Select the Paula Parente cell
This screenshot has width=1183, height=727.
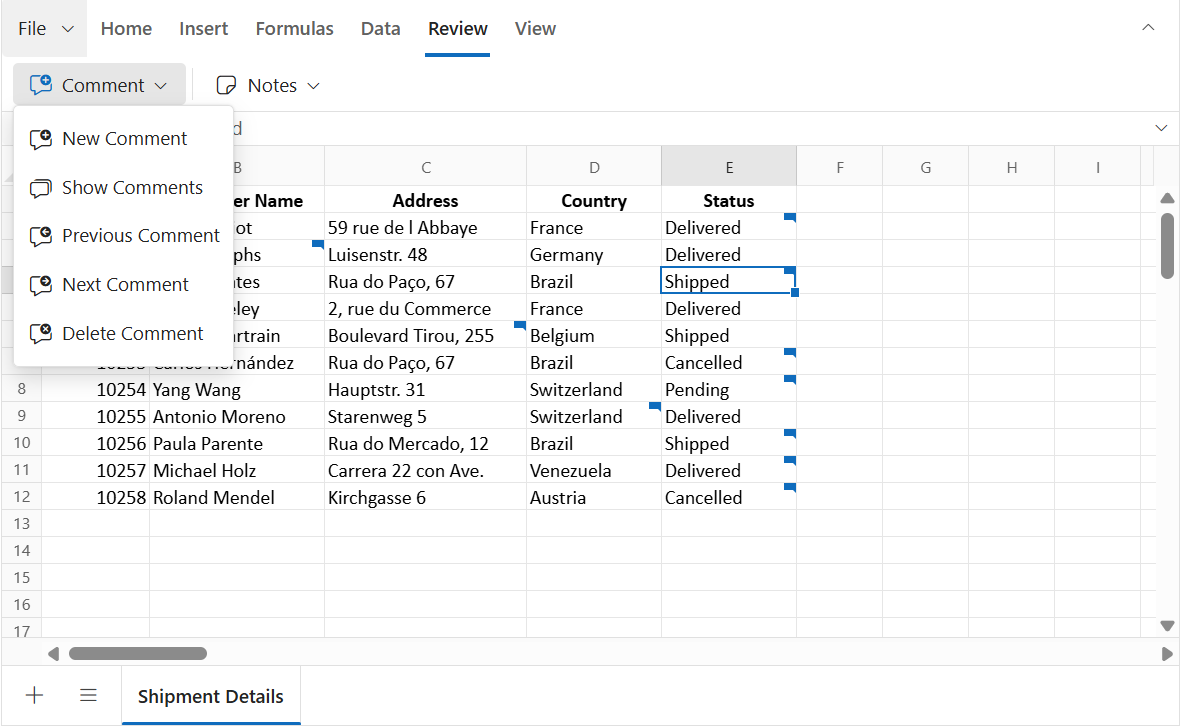237,443
